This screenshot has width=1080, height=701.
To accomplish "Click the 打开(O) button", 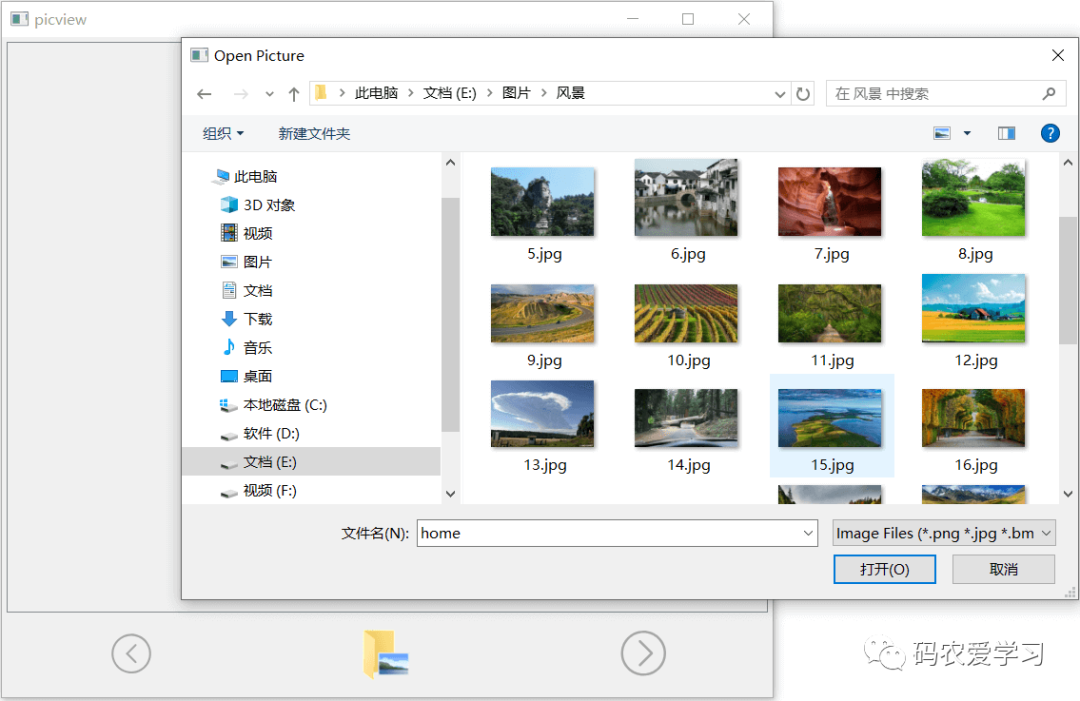I will tap(884, 569).
